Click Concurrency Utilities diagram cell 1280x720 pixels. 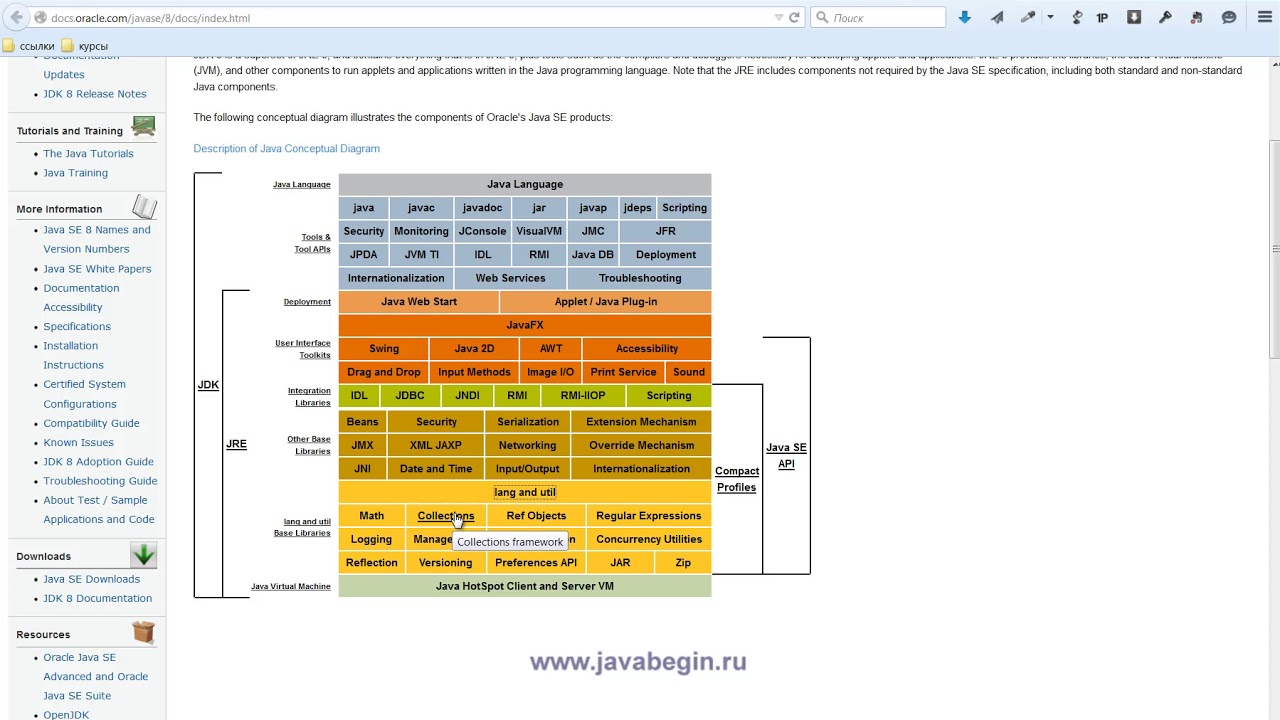[649, 540]
